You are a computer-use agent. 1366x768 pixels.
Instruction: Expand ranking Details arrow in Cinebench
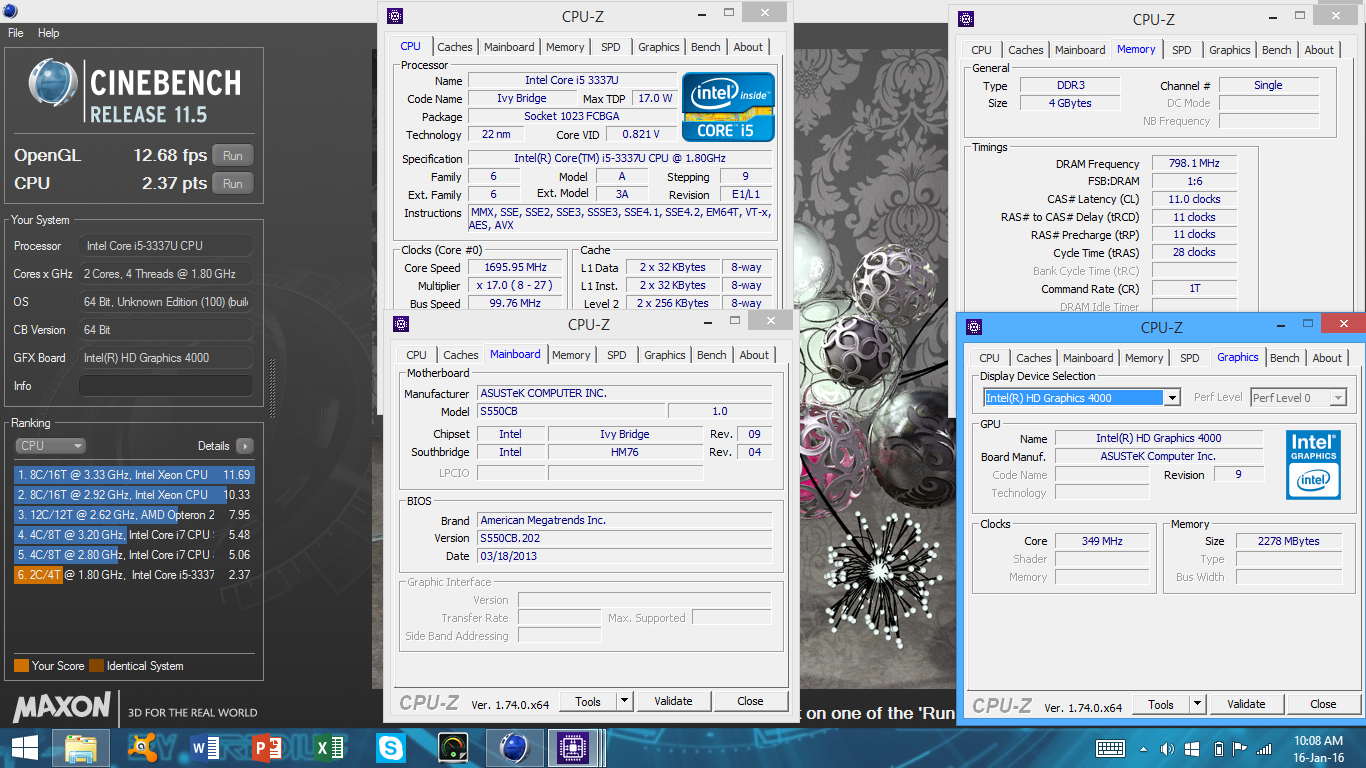point(244,446)
